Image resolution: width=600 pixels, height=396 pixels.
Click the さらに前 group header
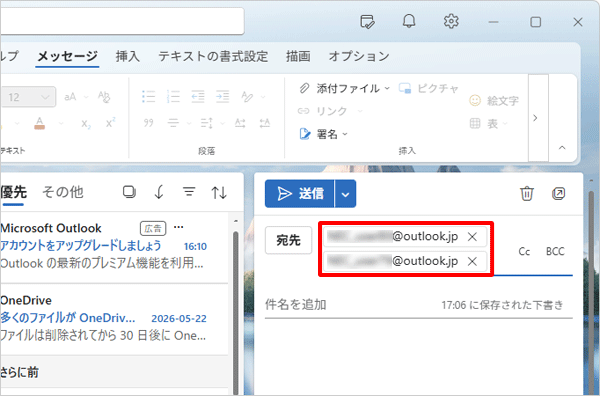coord(114,372)
